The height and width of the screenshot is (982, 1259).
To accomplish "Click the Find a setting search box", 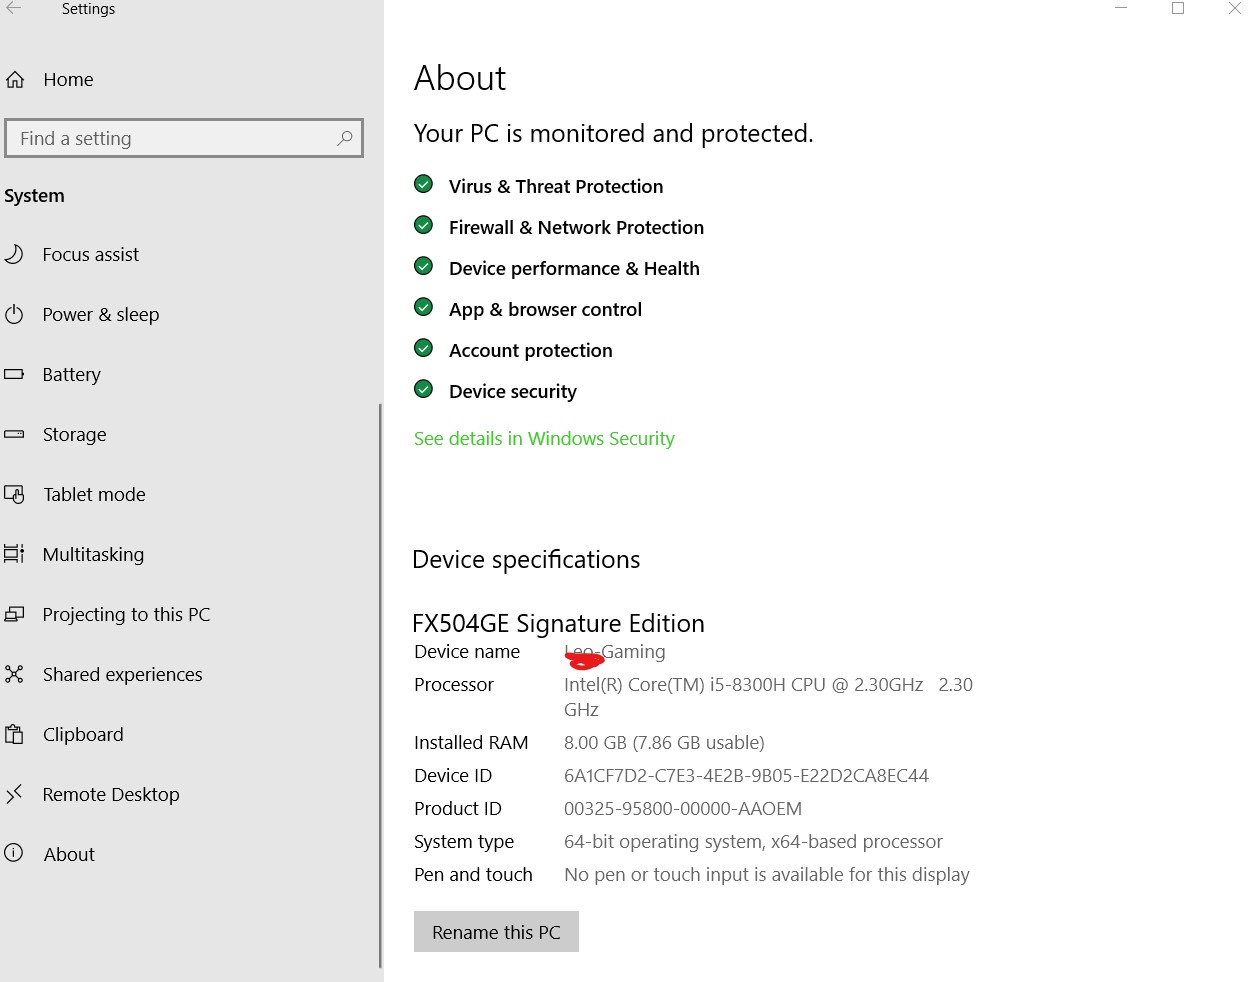I will (184, 138).
